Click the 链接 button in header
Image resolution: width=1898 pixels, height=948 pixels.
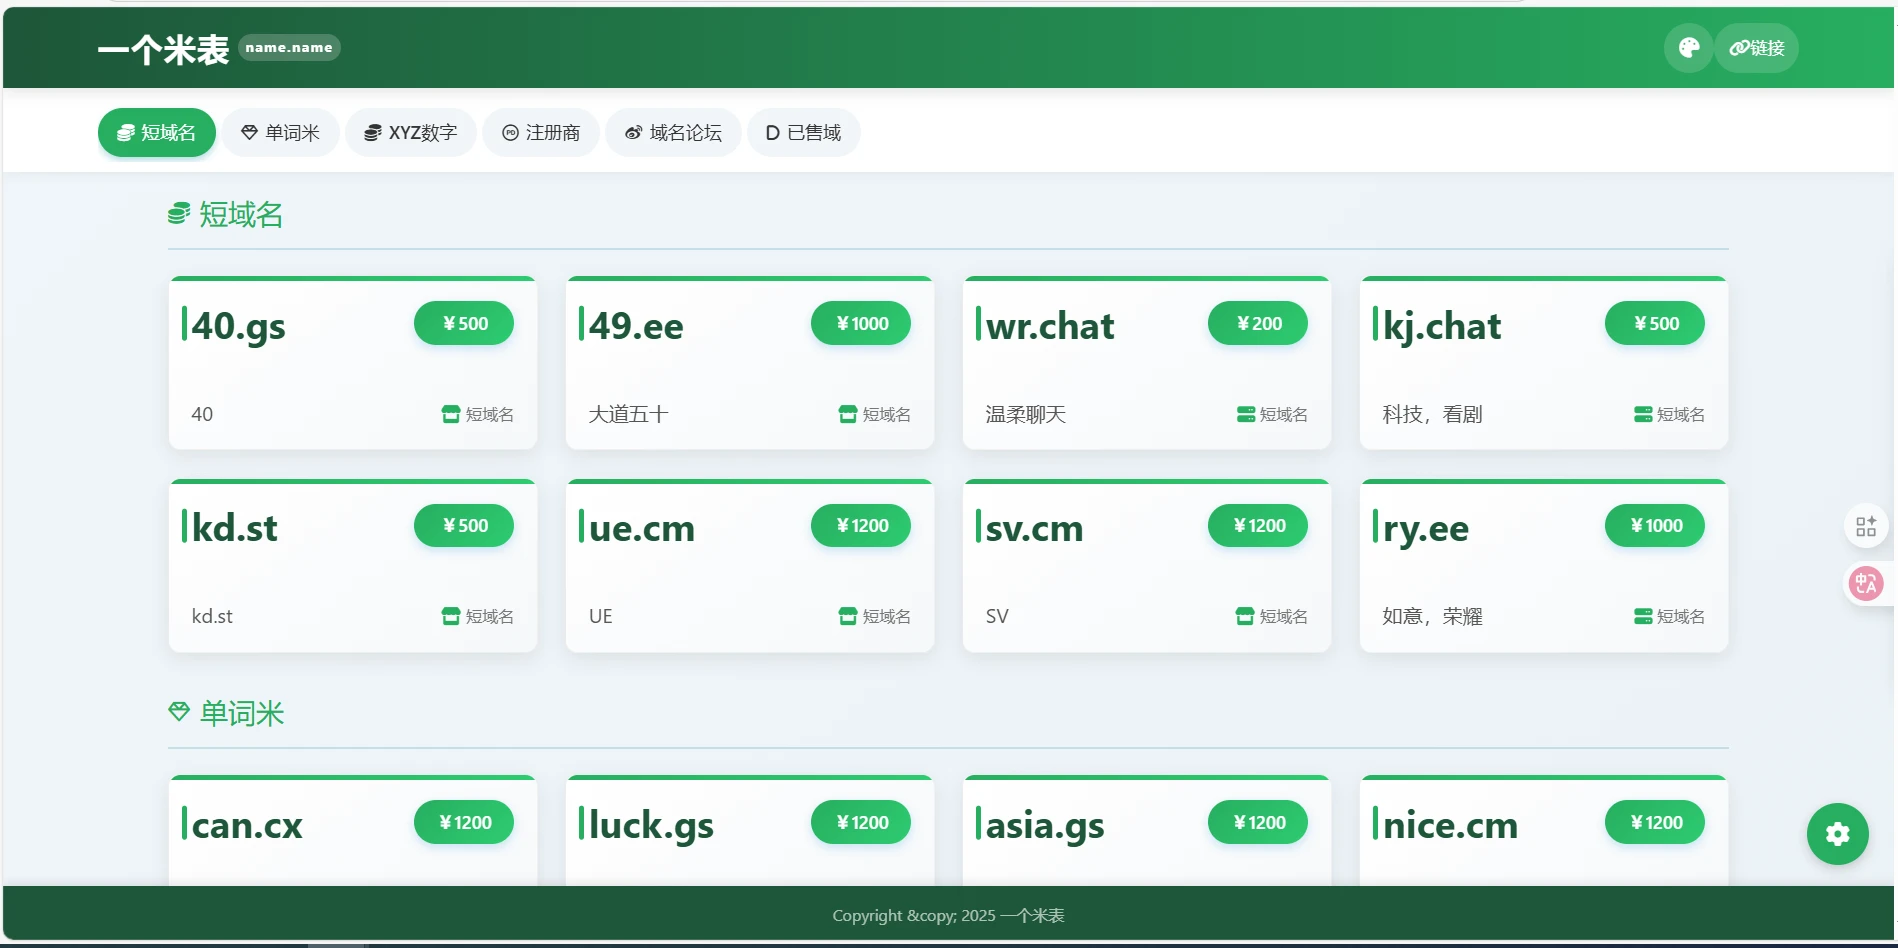(1757, 48)
